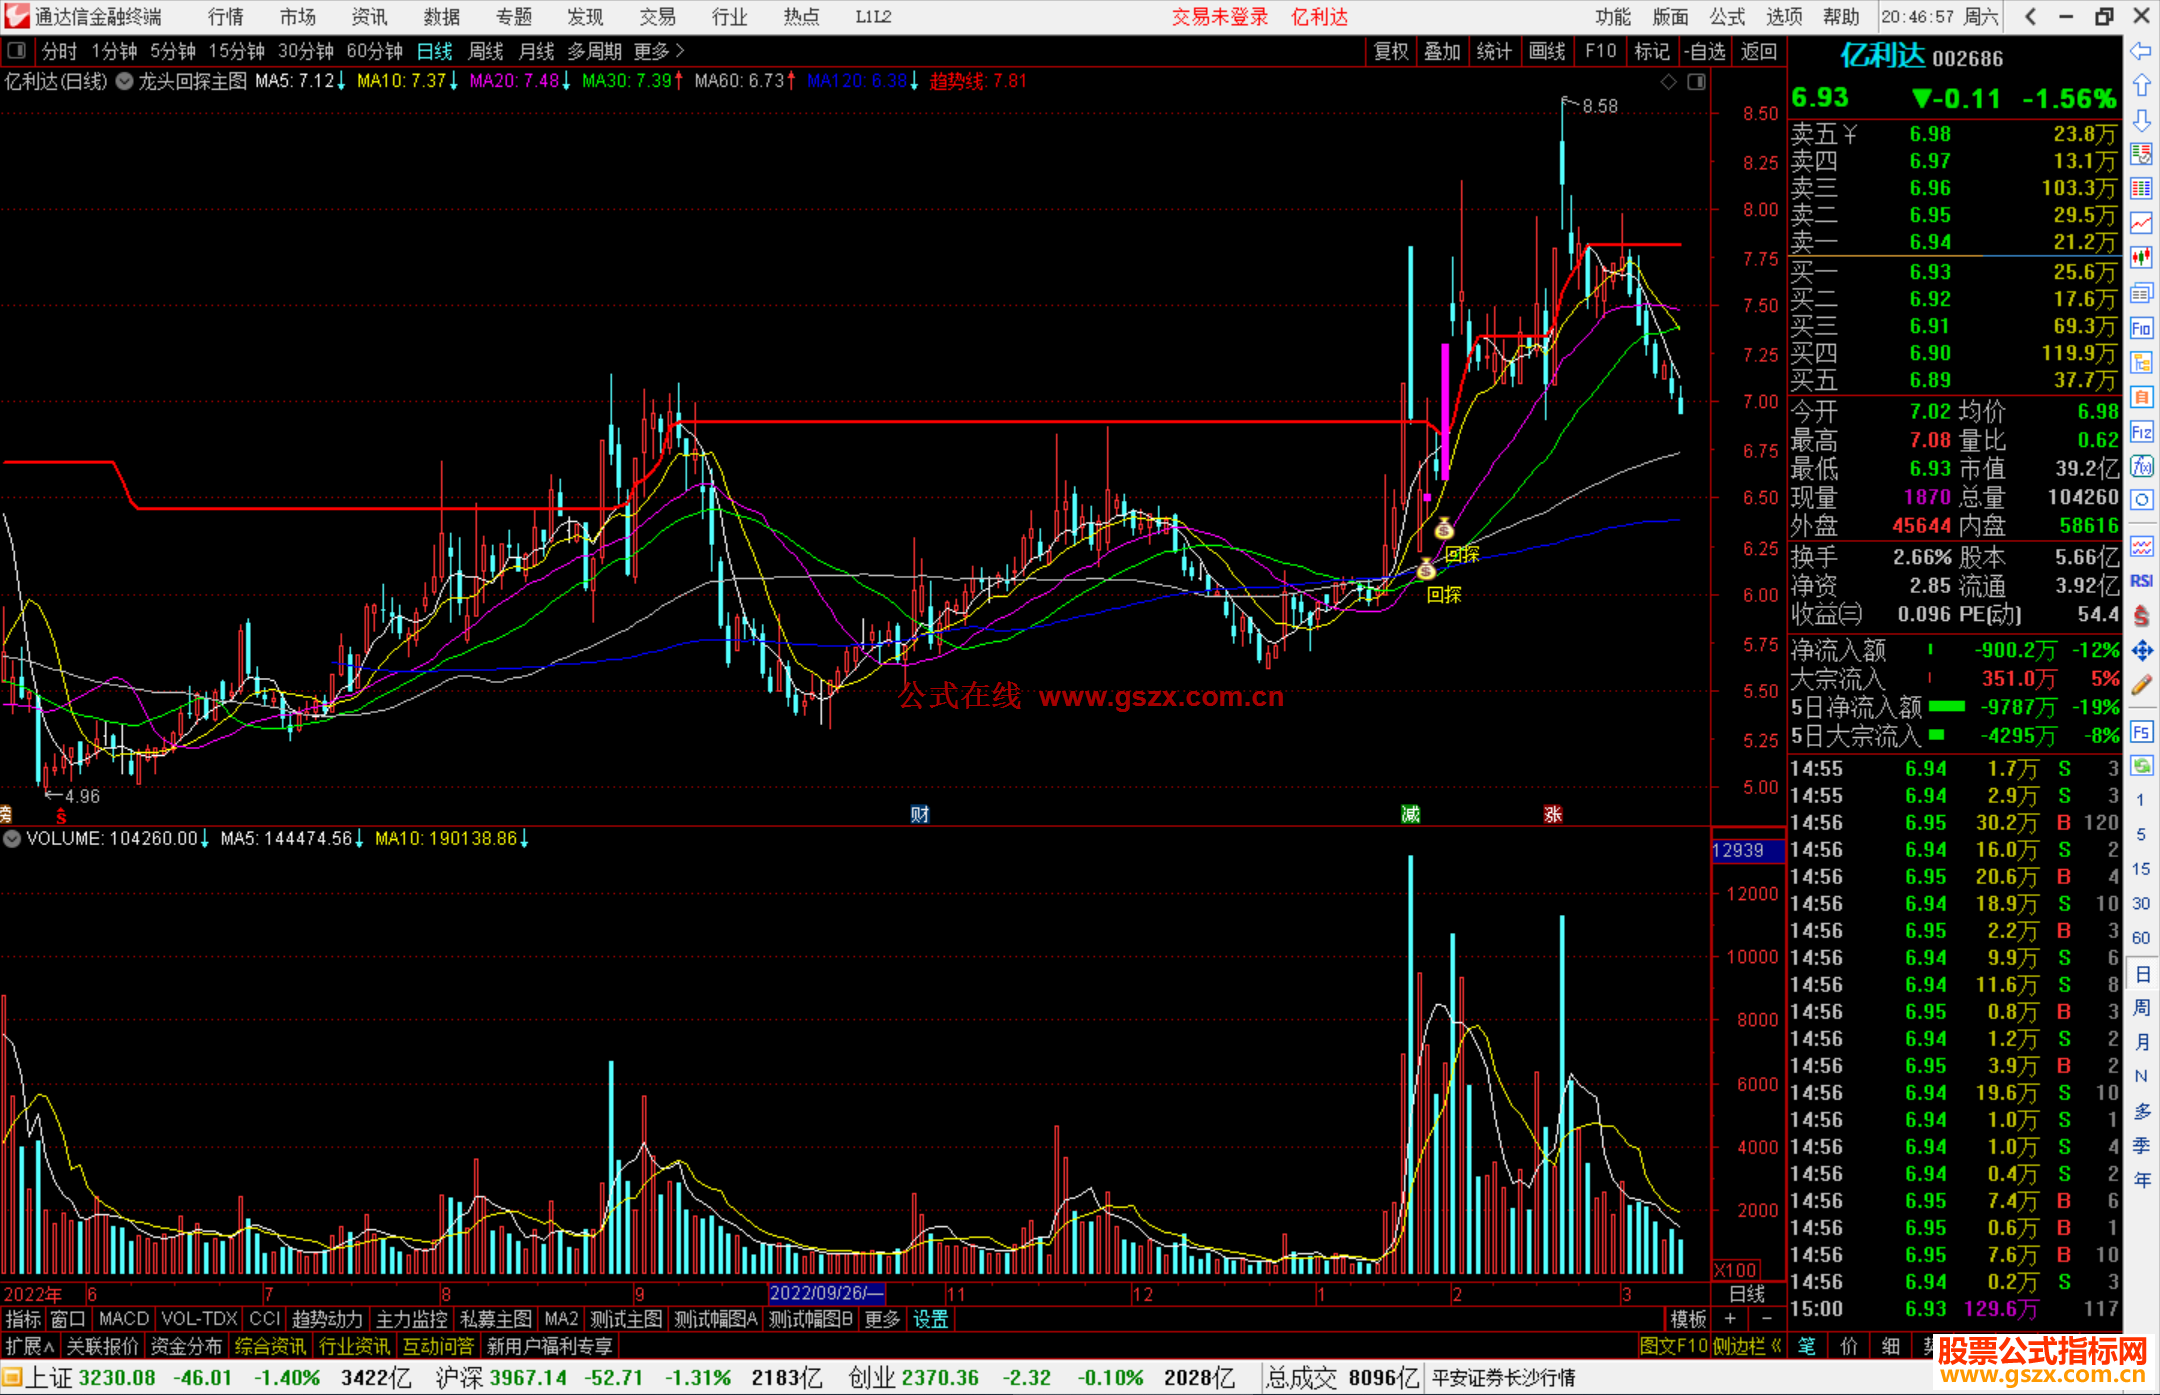Toggle the VOLUME indicator circle button
This screenshot has width=2160, height=1395.
[x=12, y=839]
